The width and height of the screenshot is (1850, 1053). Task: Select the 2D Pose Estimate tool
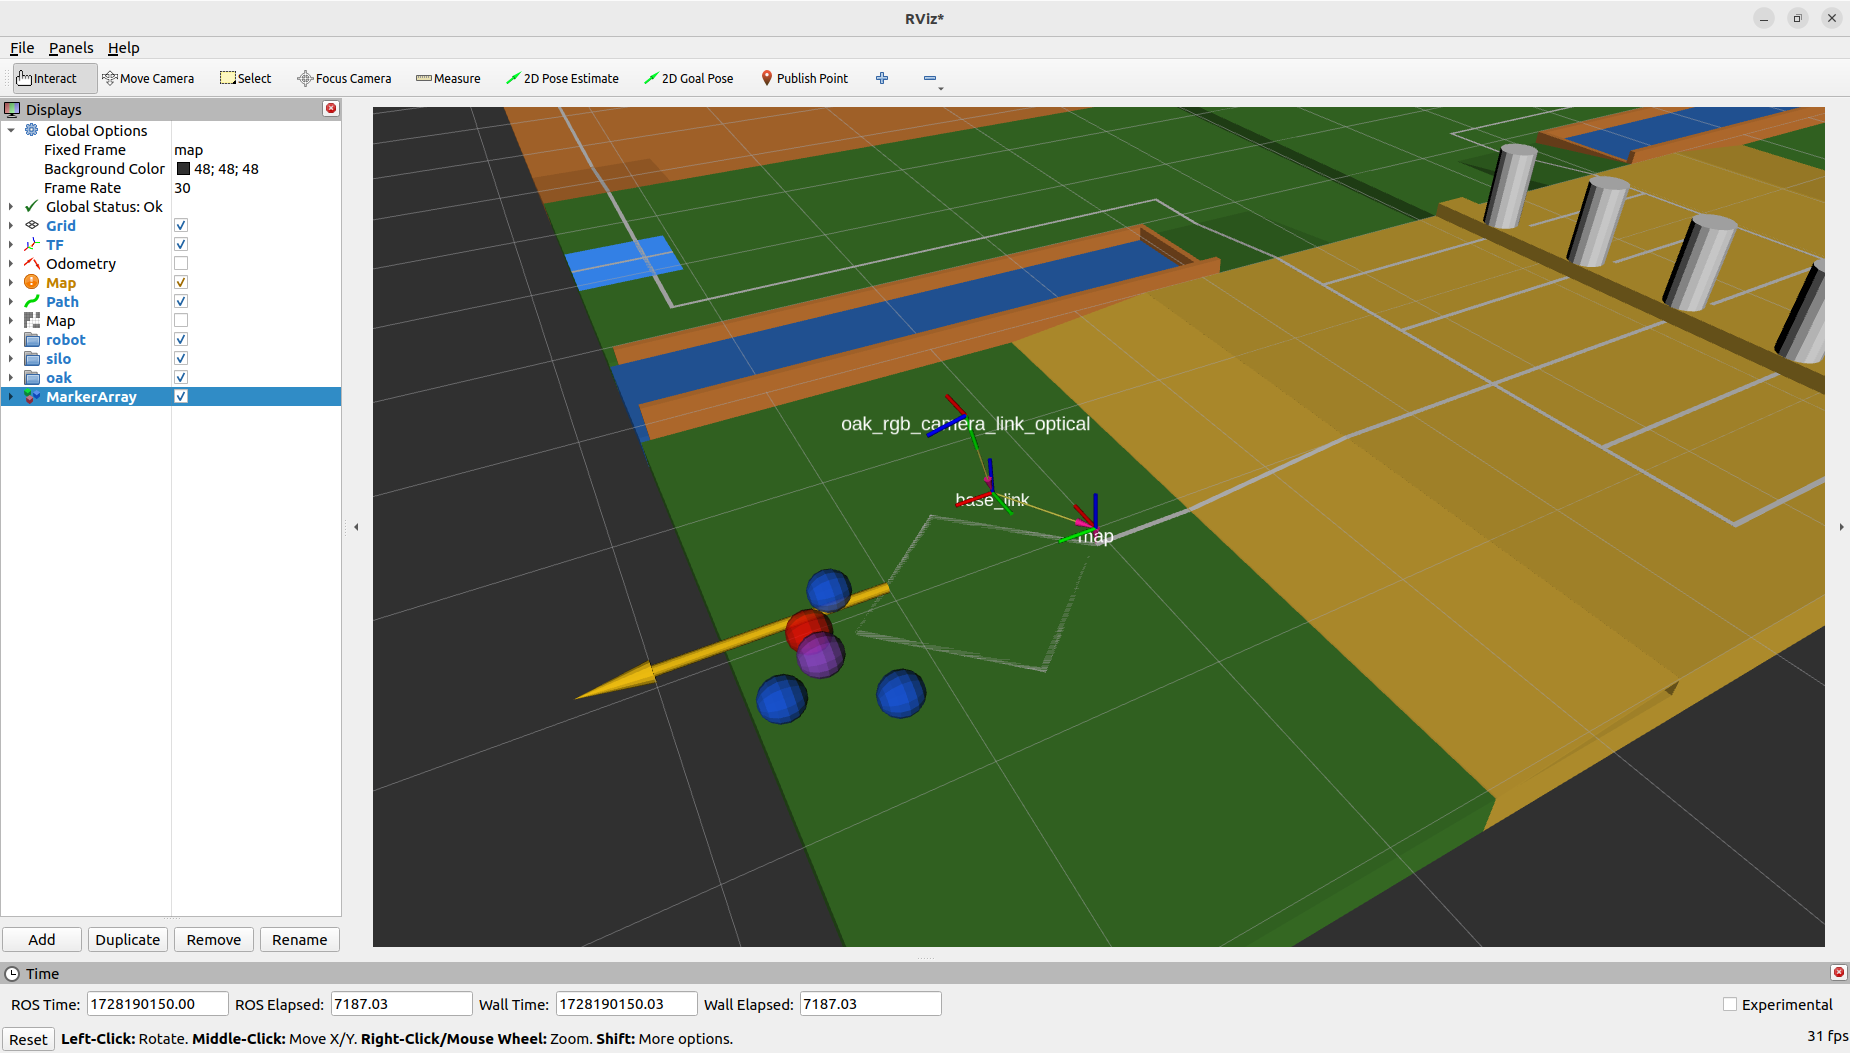tap(562, 78)
